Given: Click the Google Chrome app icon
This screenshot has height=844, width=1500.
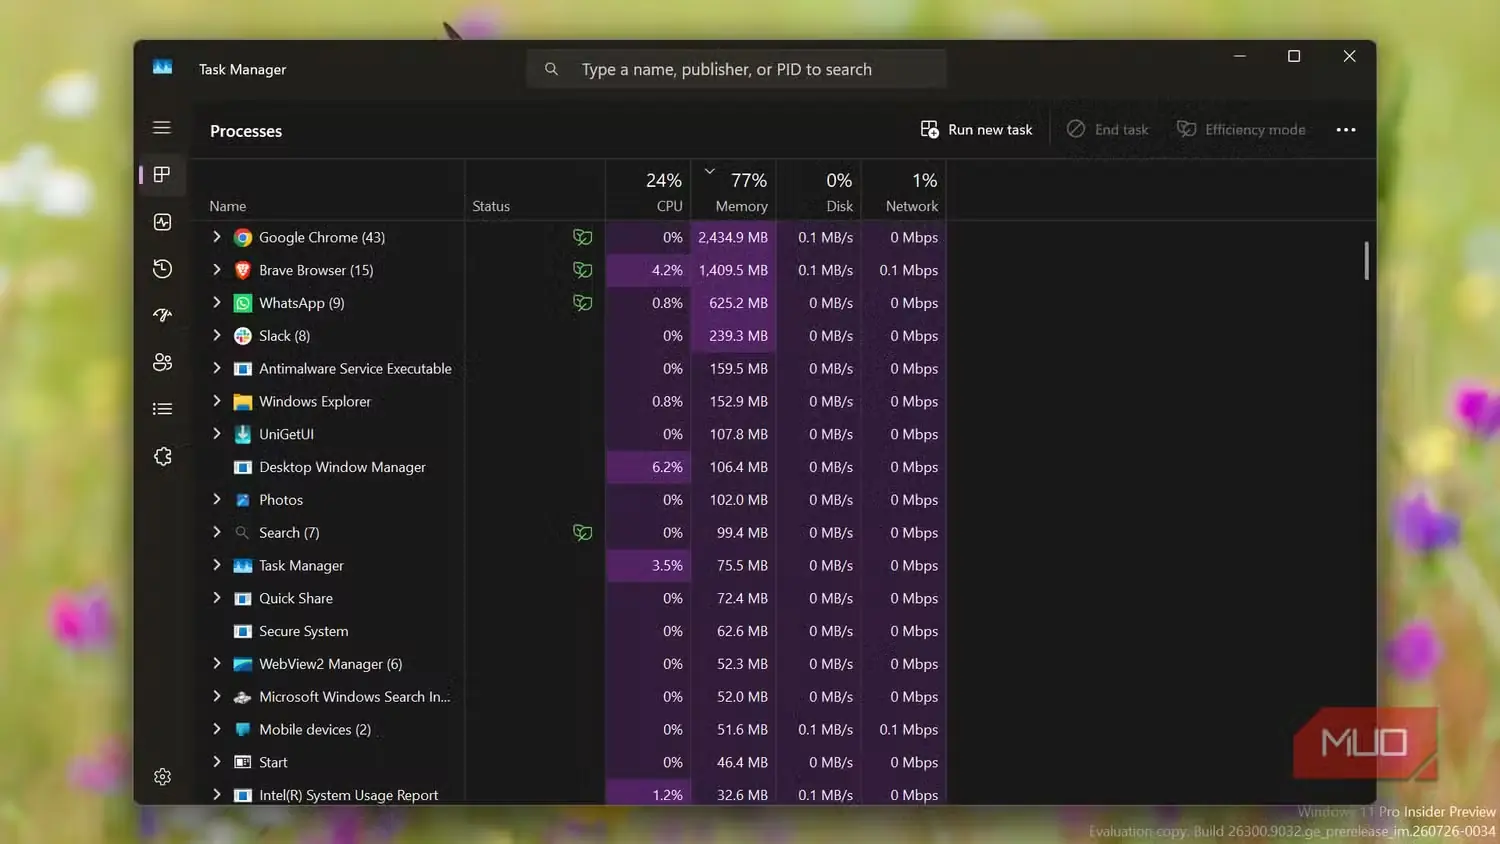Looking at the screenshot, I should pyautogui.click(x=242, y=238).
